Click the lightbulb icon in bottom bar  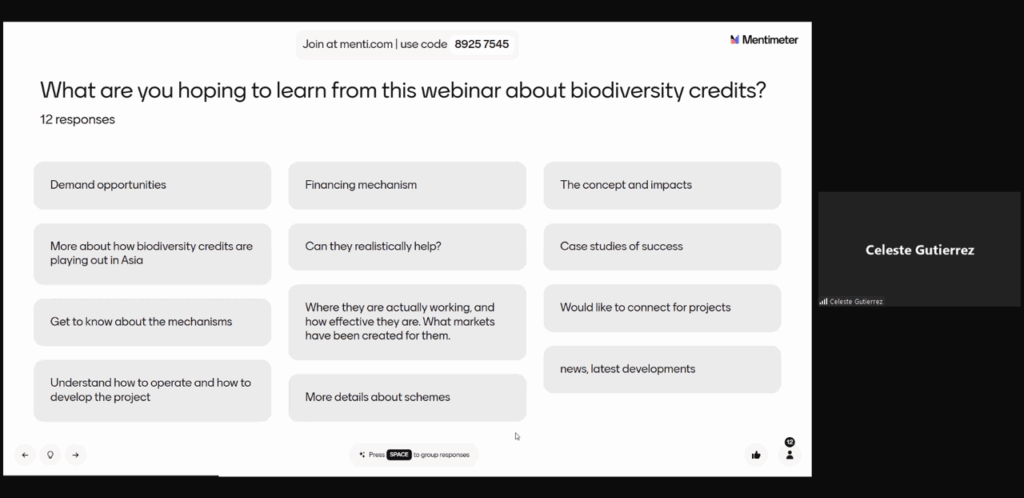pos(50,454)
